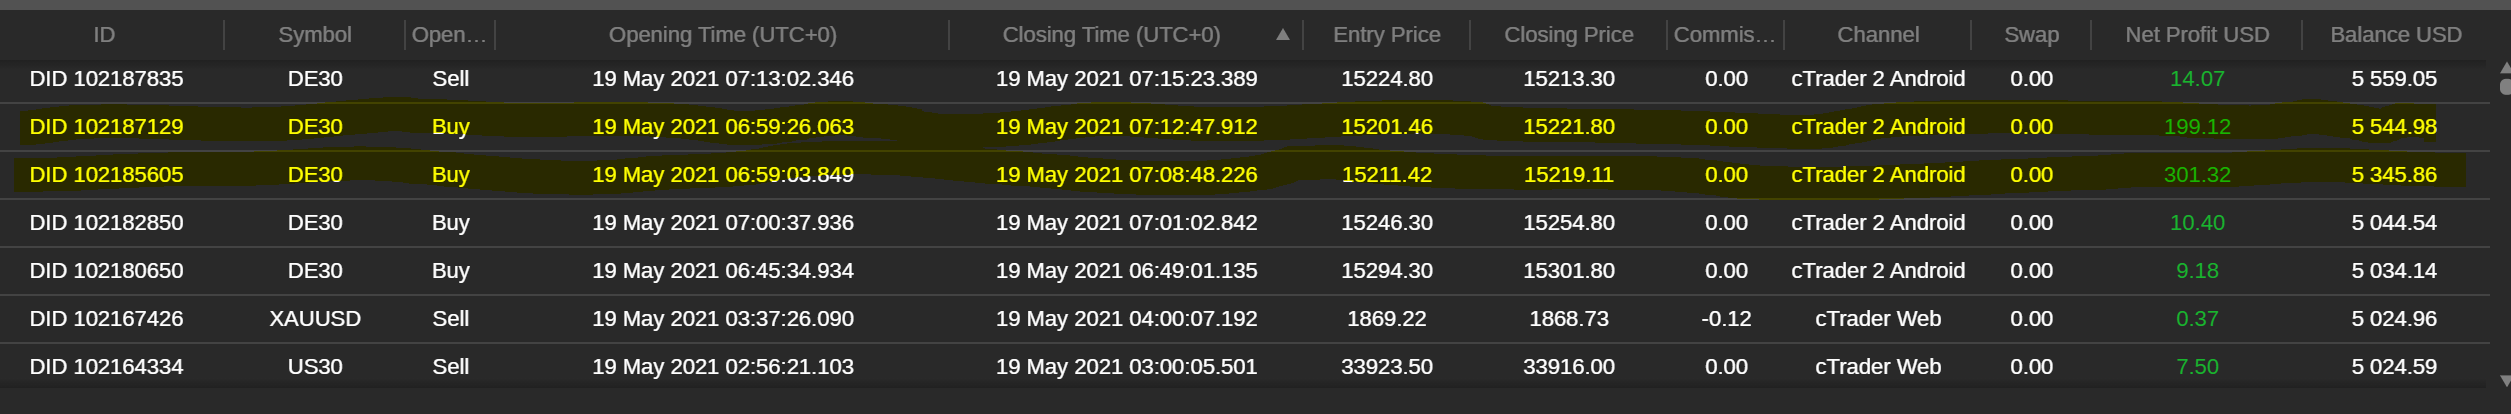Sort by the Symbol column header
This screenshot has width=2511, height=414.
[315, 35]
